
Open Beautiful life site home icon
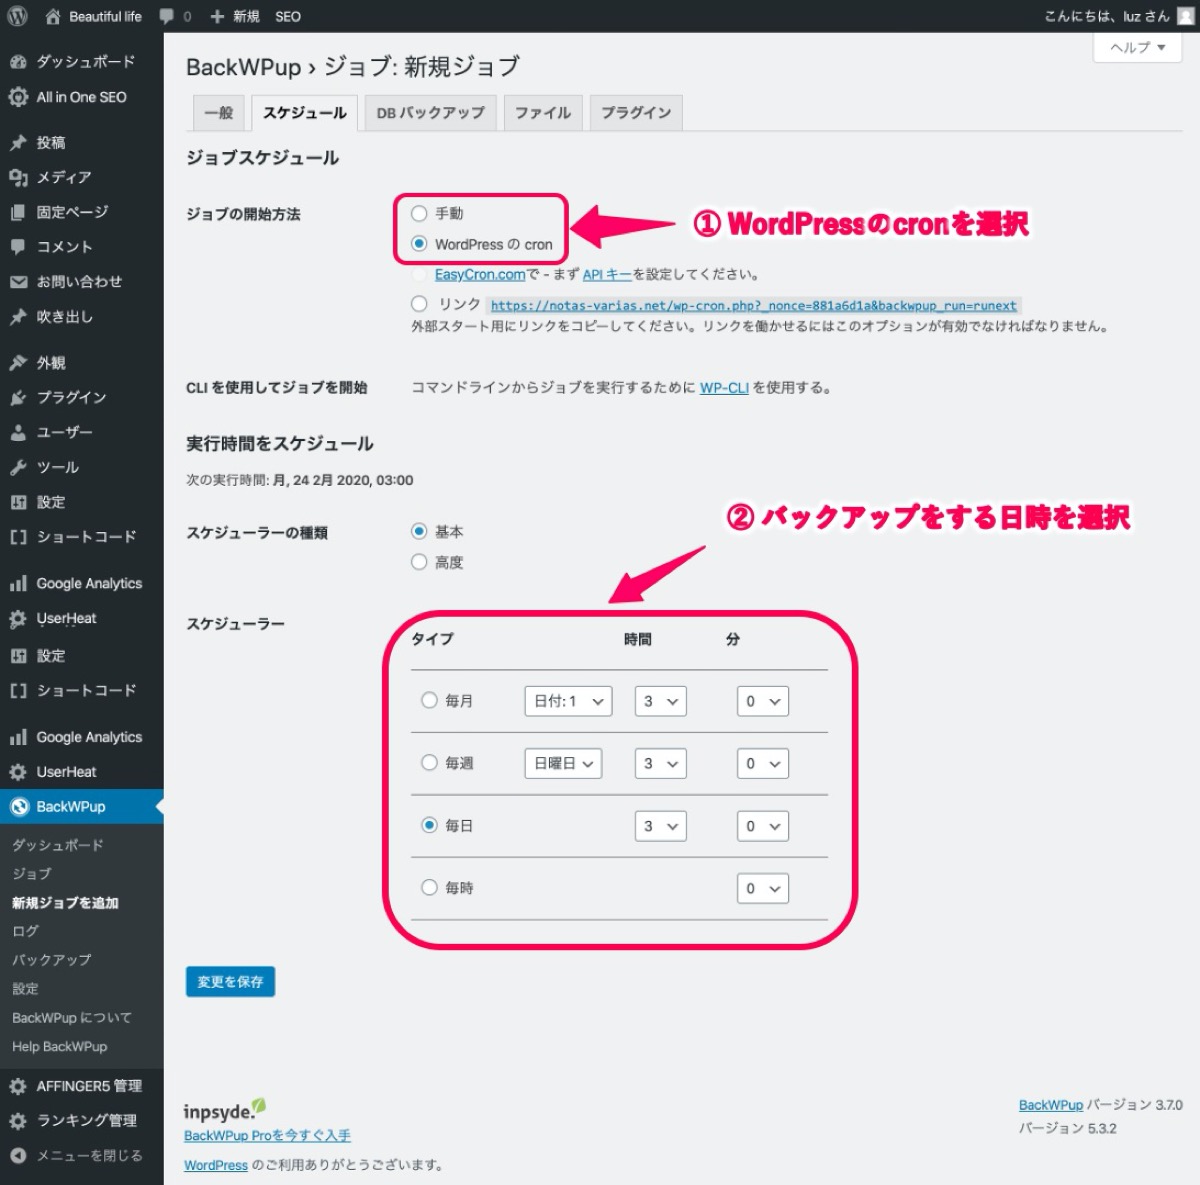point(52,16)
